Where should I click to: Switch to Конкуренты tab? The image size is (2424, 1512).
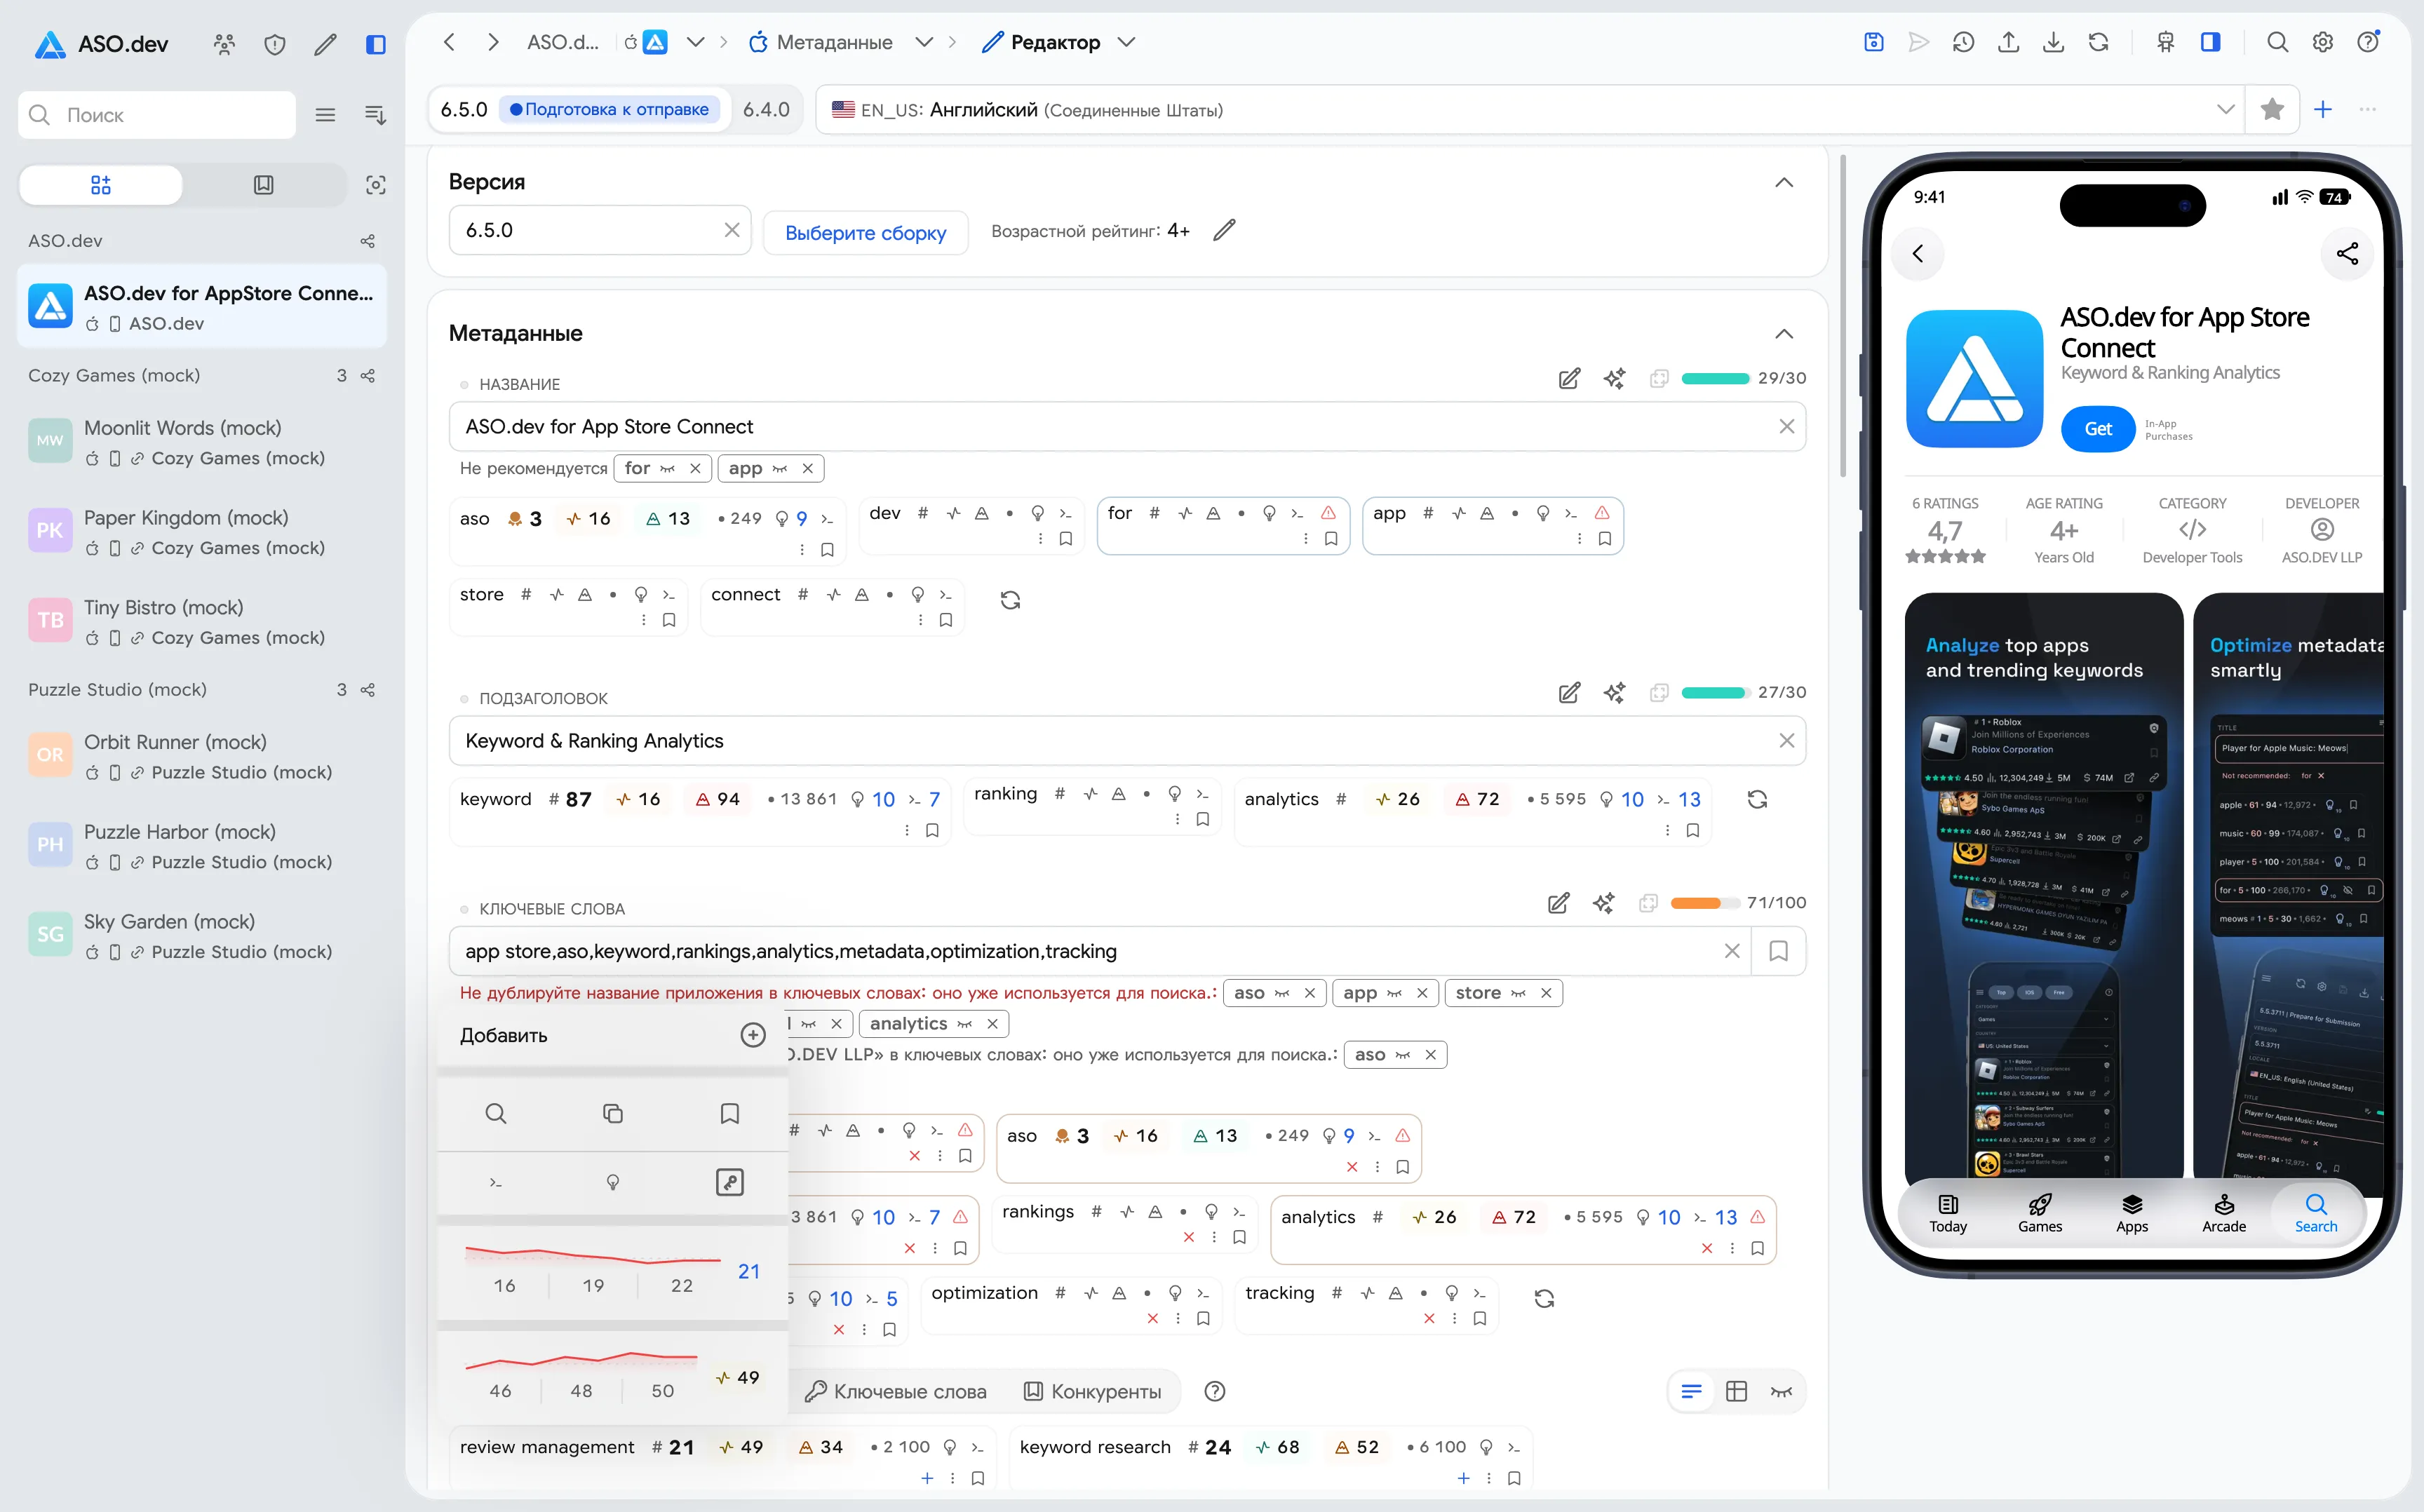coord(1092,1391)
